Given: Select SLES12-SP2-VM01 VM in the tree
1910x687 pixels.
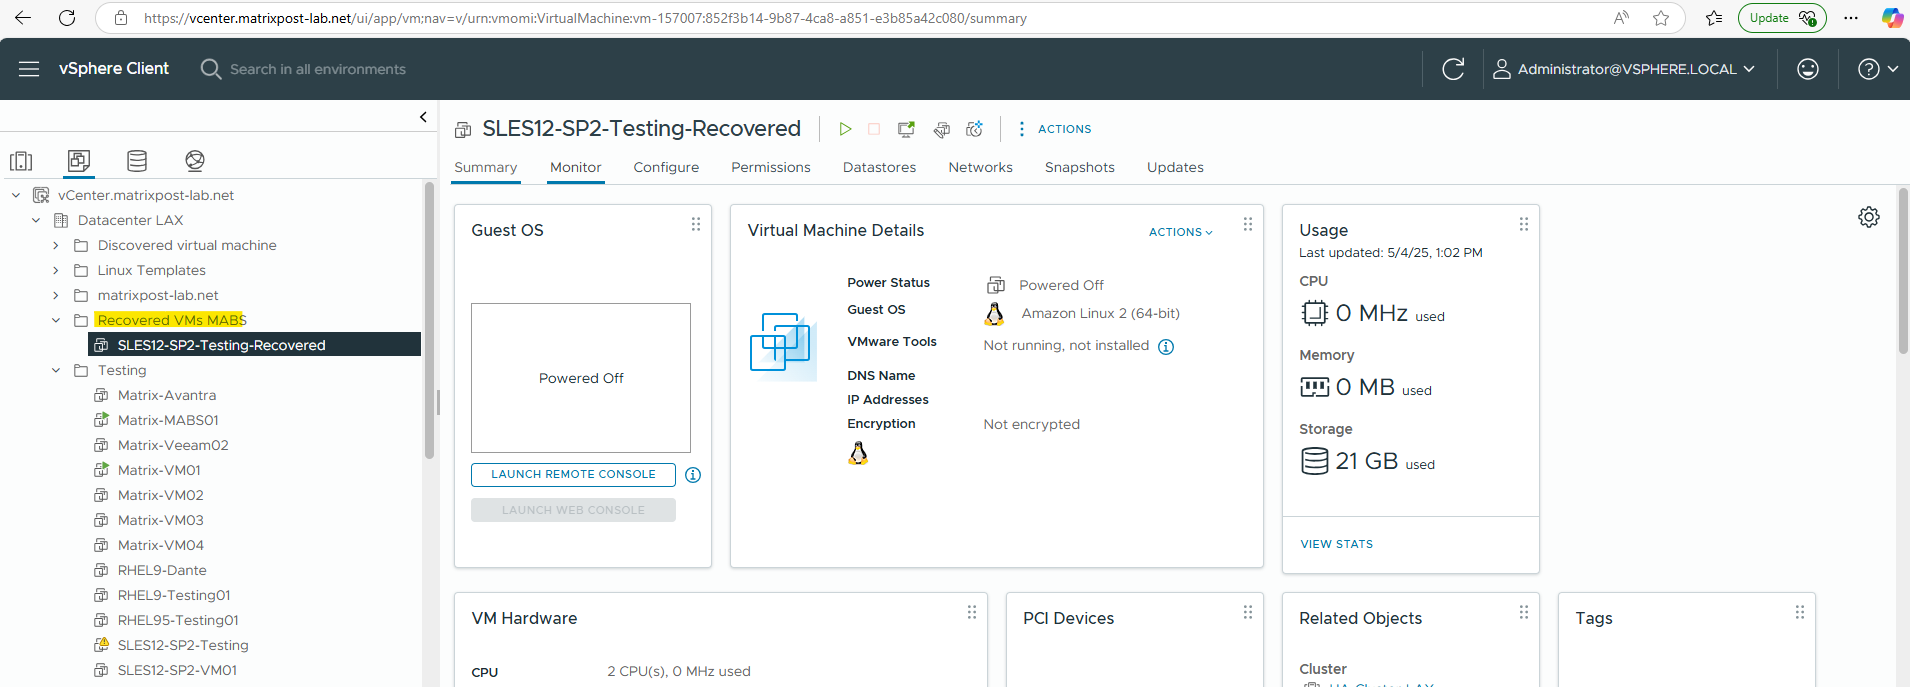Looking at the screenshot, I should click(x=176, y=670).
